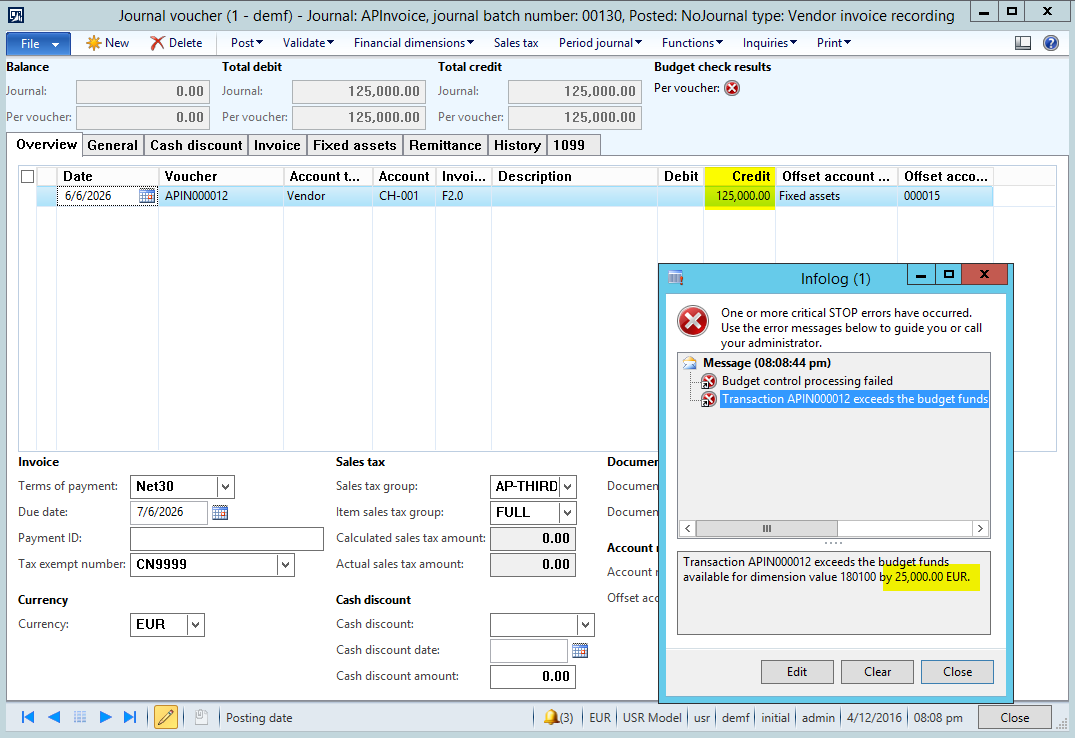Image resolution: width=1075 pixels, height=738 pixels.
Task: Open the Currency dropdown list
Action: (x=196, y=625)
